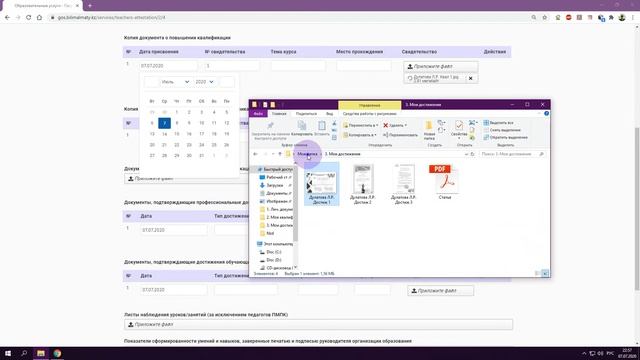Click 'Приложите файл' in the student achievements row
The width and height of the screenshot is (640, 360).
[x=441, y=291]
